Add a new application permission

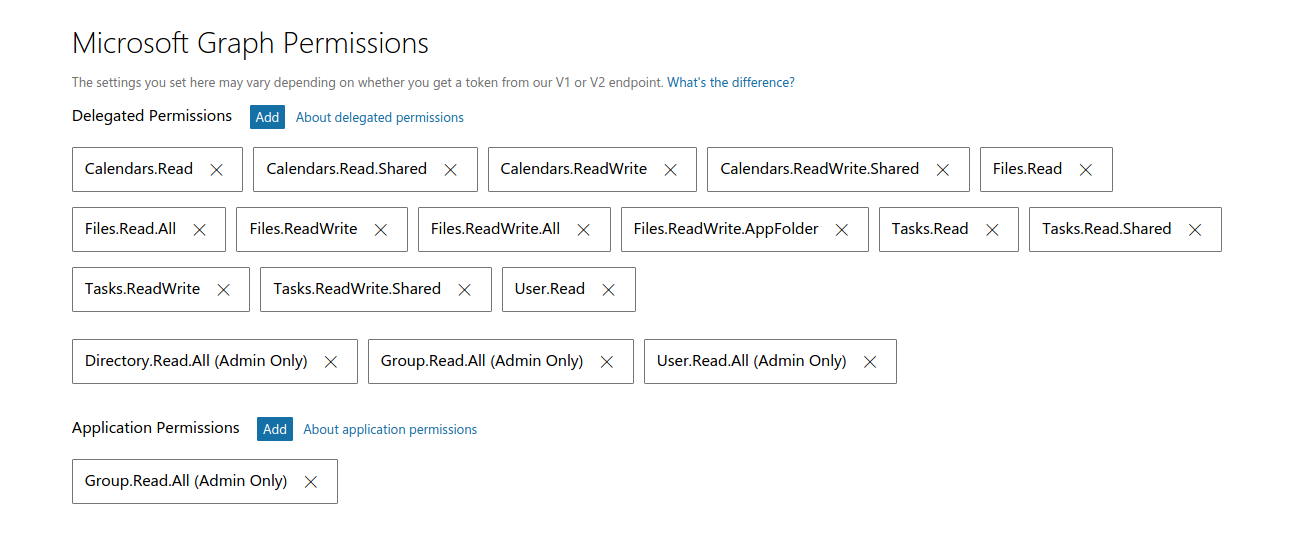click(275, 429)
